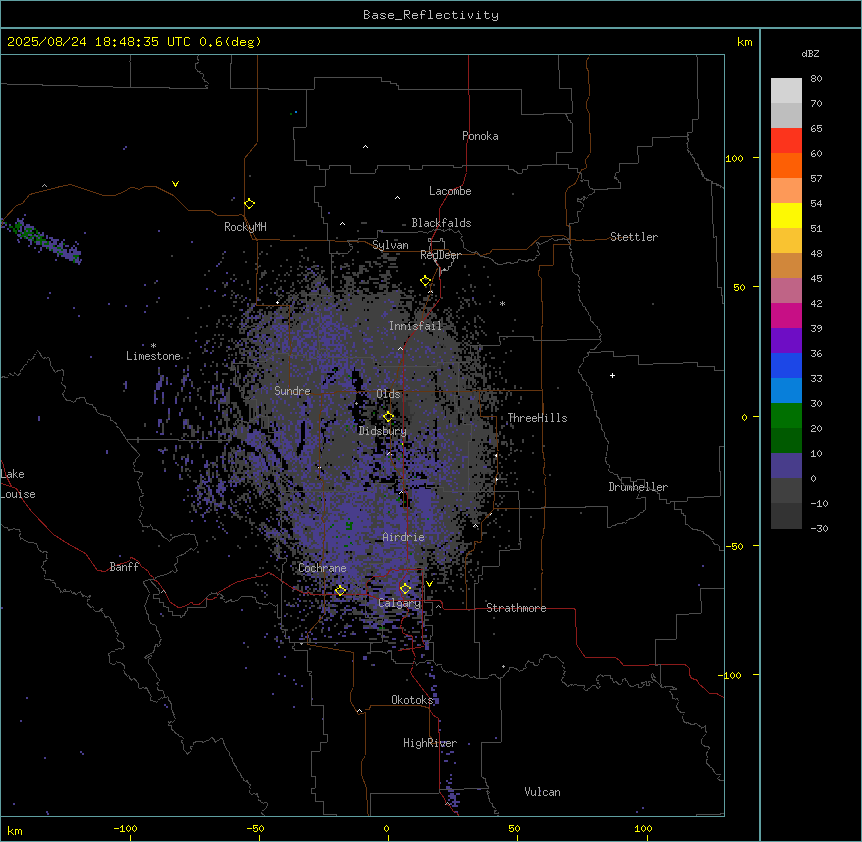Click the Base_Reflectivity title text

431,15
